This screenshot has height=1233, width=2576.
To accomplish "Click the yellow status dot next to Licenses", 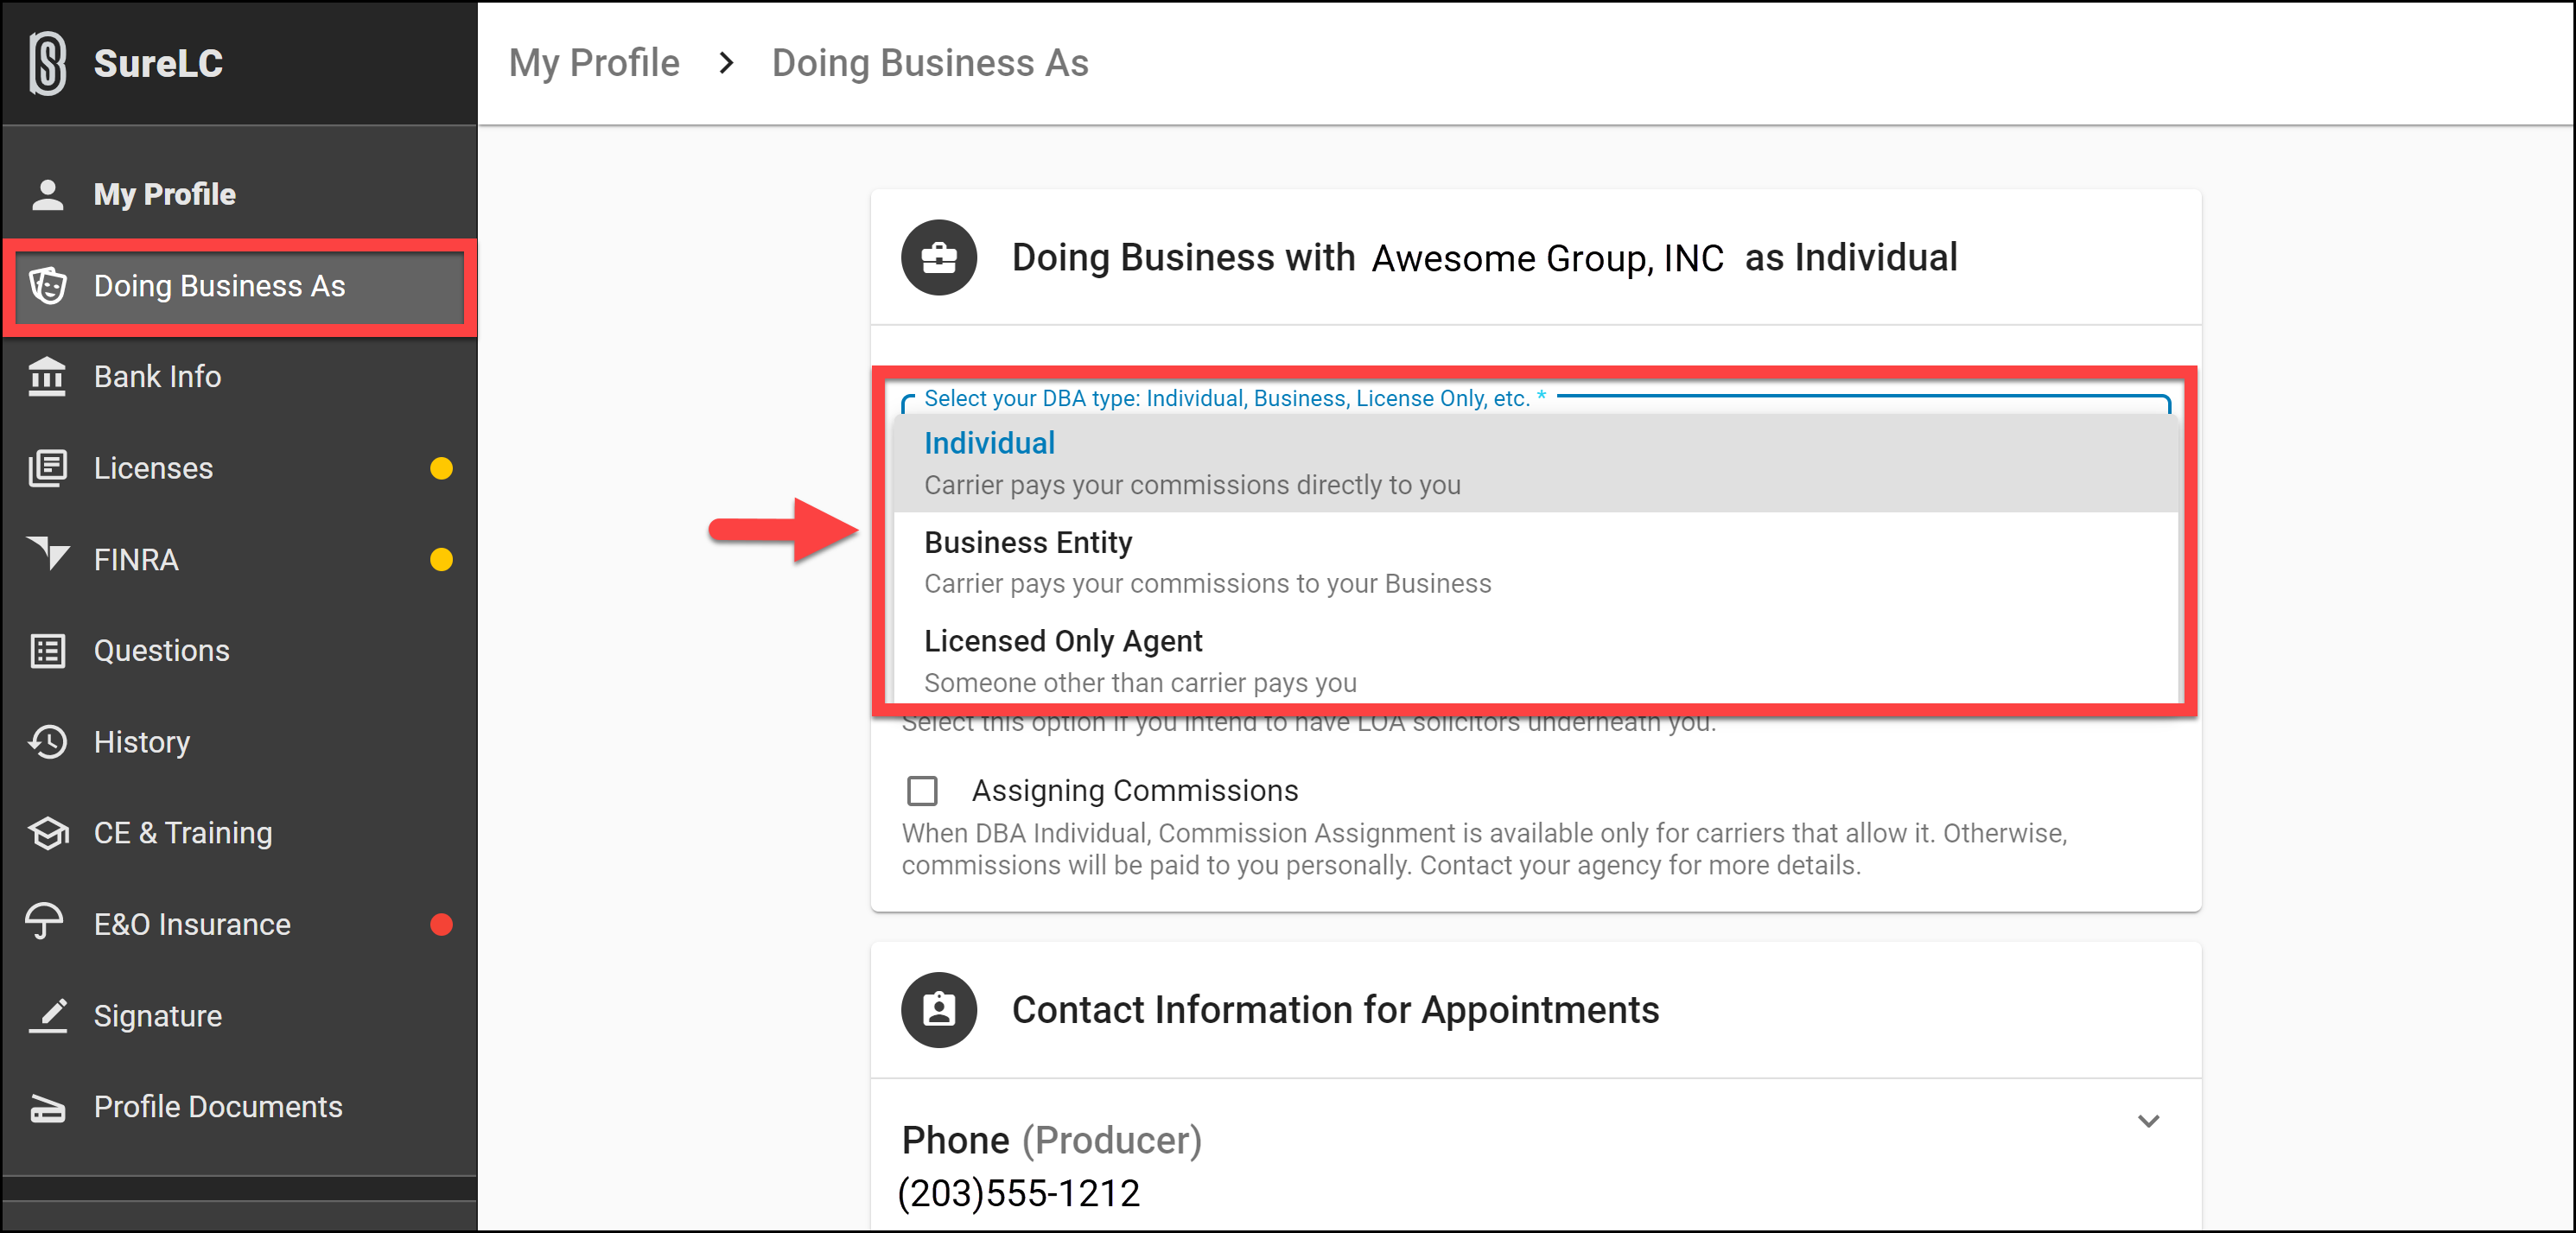I will [441, 468].
